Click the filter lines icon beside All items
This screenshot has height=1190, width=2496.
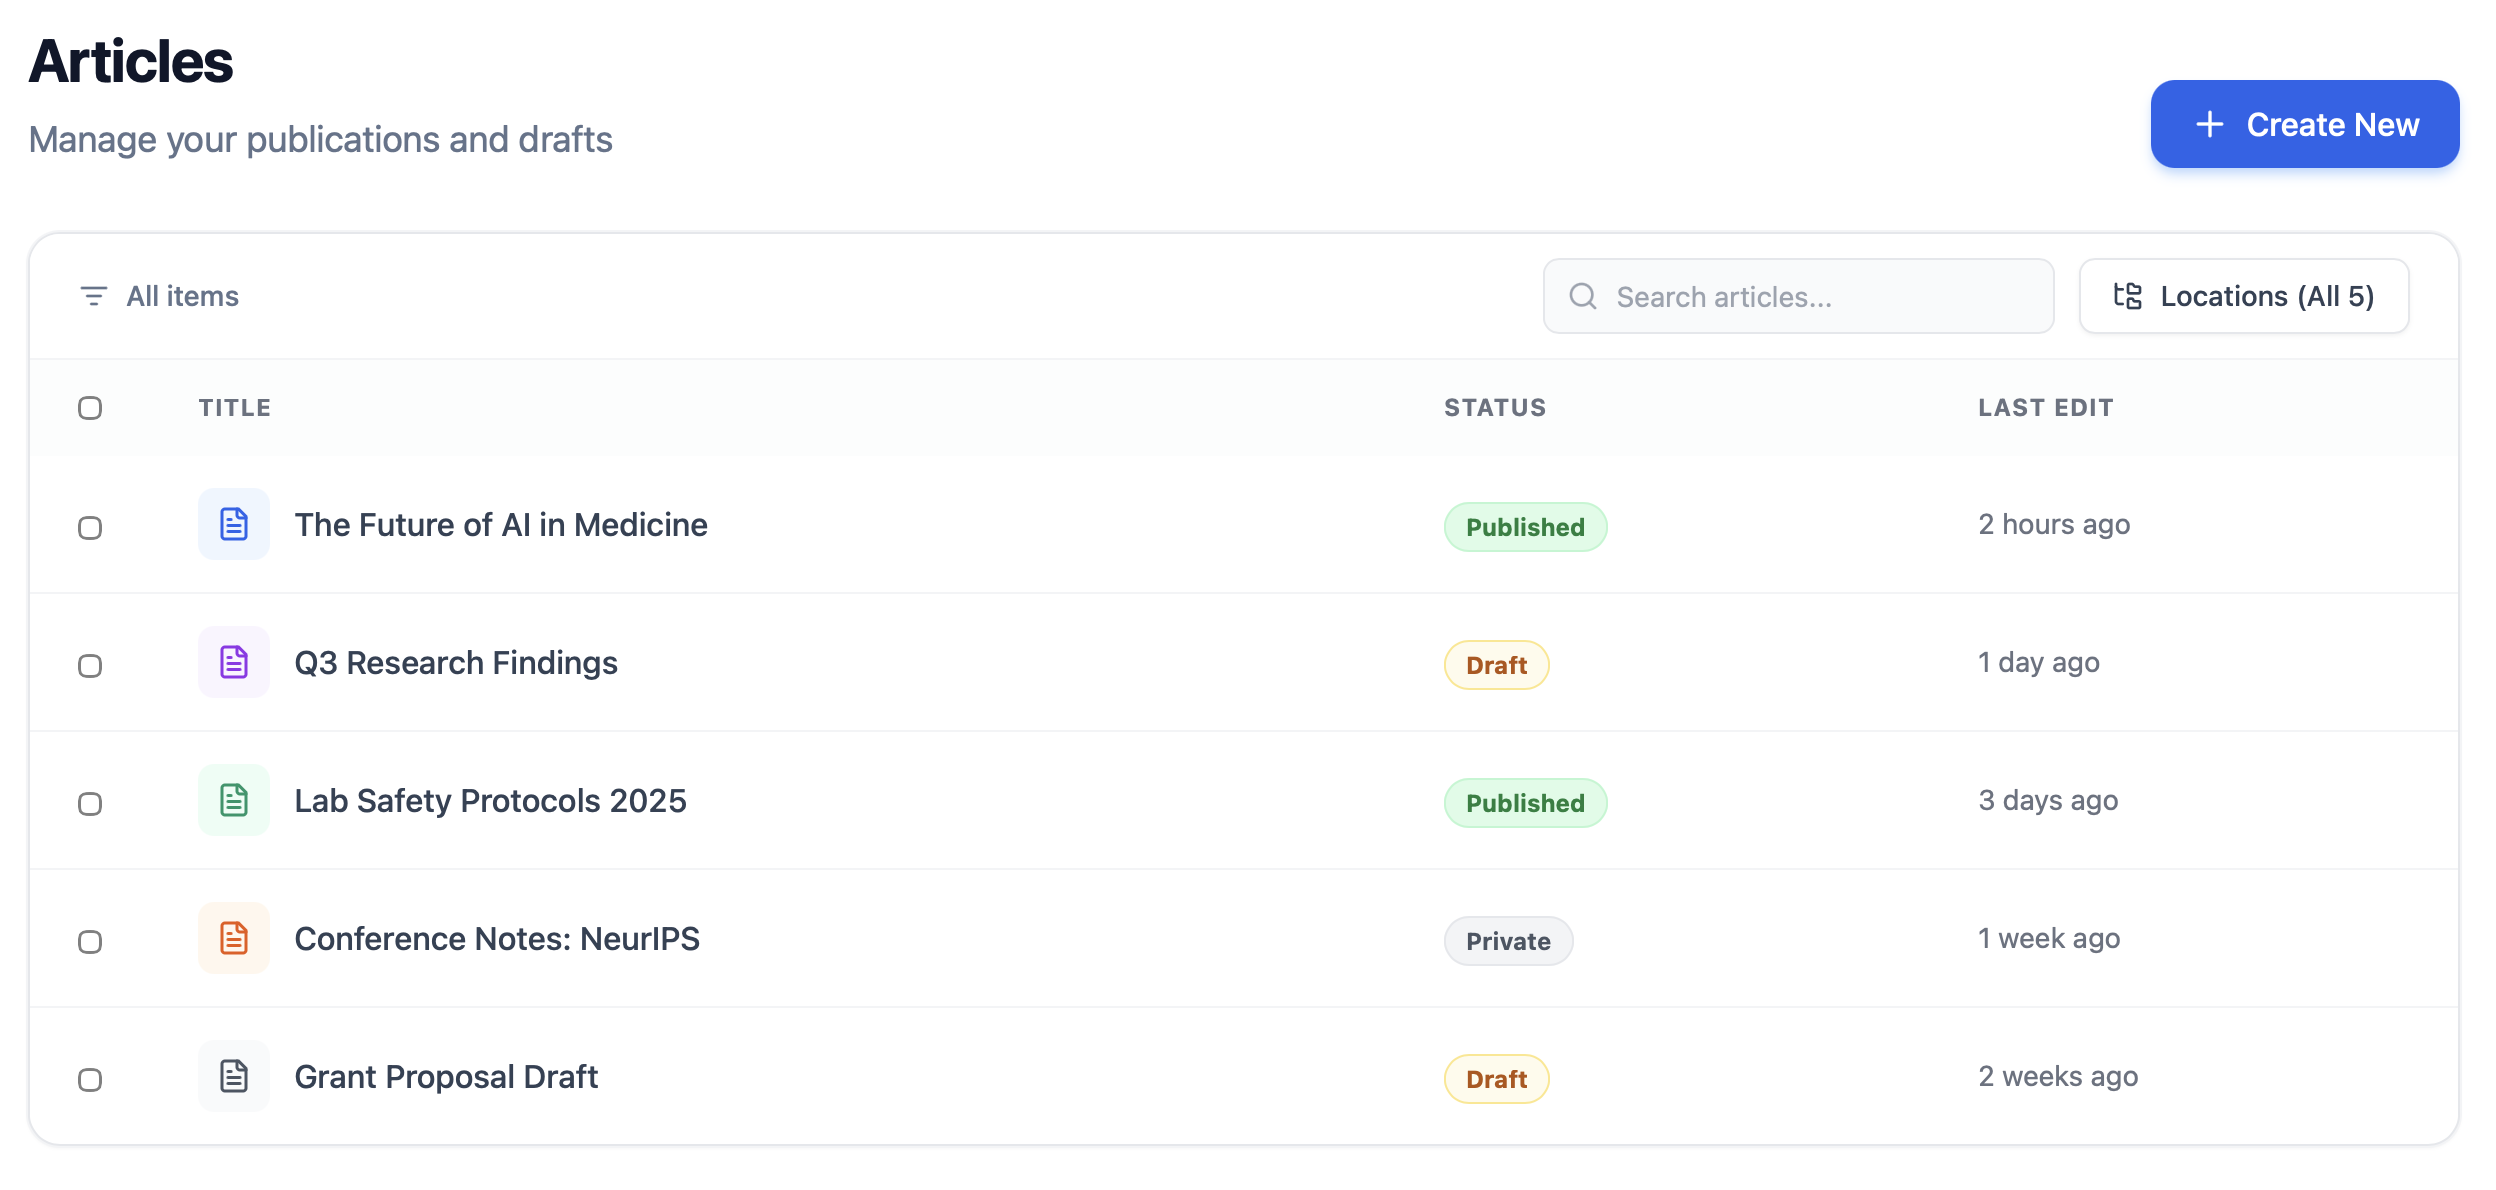(x=93, y=296)
